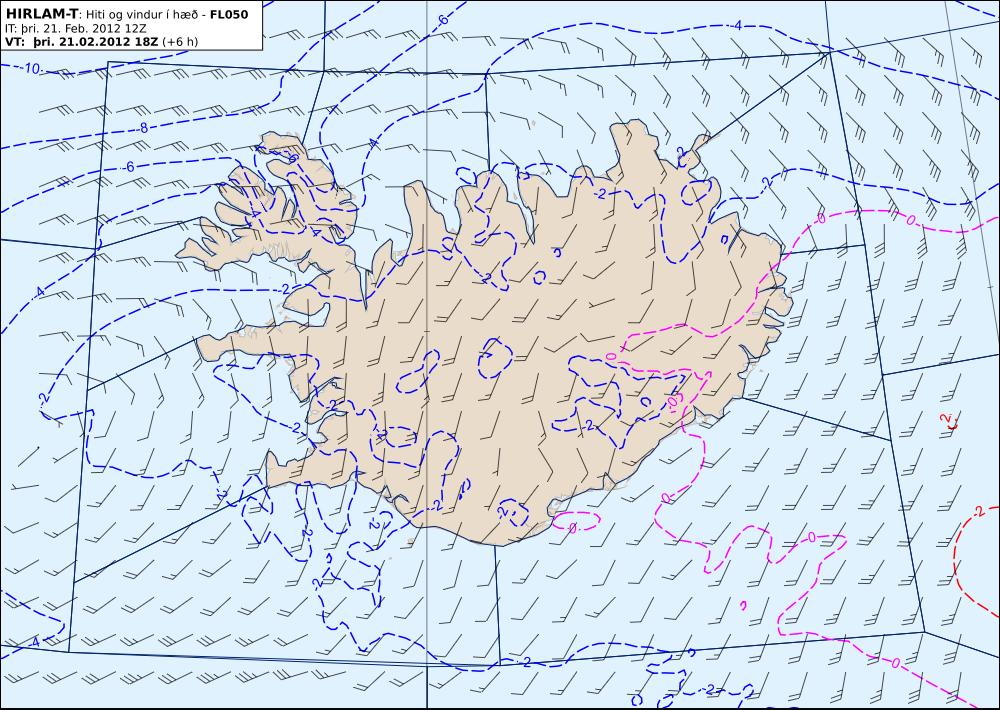1000x710 pixels.
Task: Click the '(+6 h)' forecast offset text
Action: point(180,41)
